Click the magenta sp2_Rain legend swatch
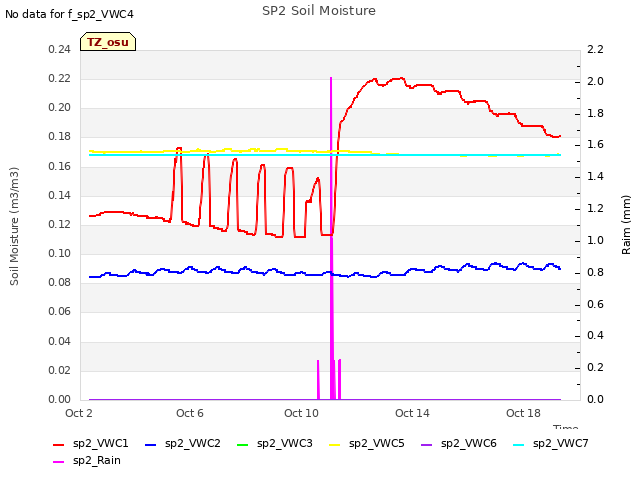 point(59,462)
